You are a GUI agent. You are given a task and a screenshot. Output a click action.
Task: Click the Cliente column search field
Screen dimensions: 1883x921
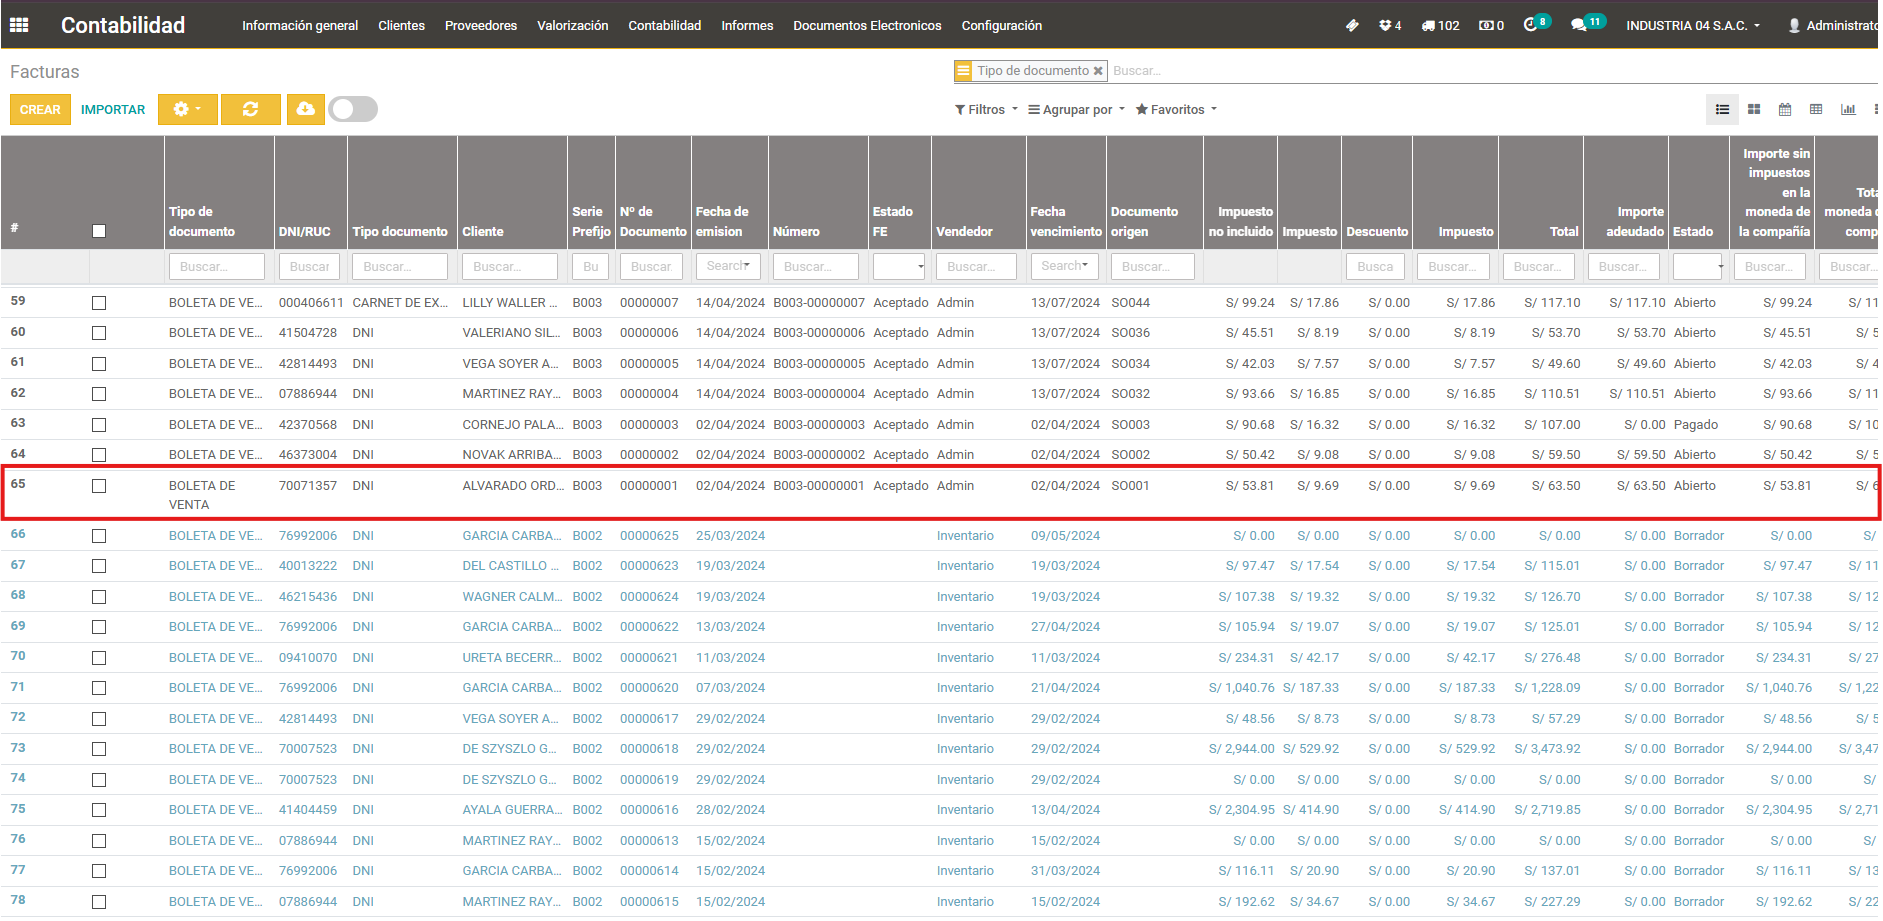click(509, 266)
